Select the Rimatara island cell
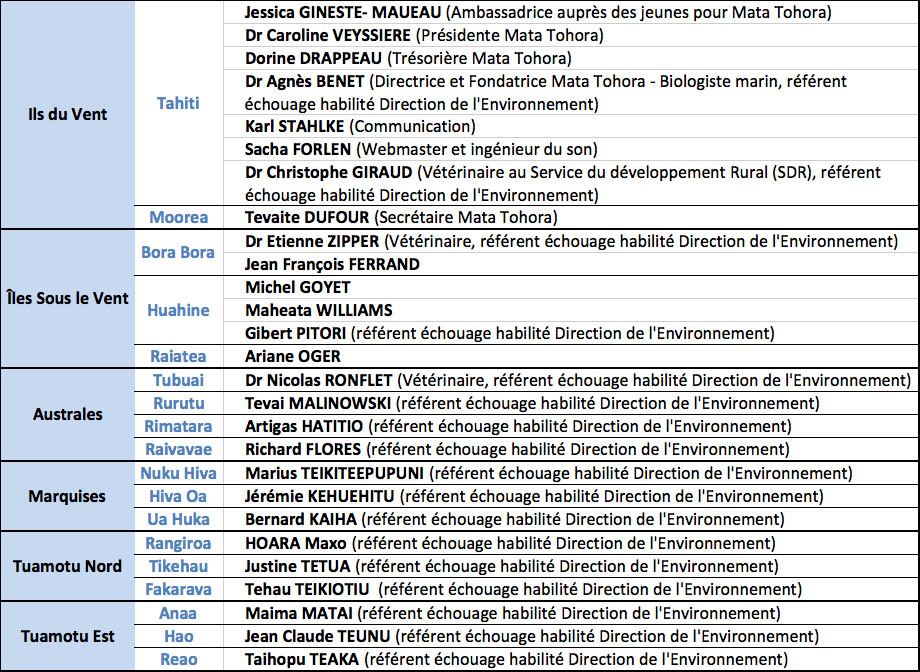This screenshot has width=920, height=672. (x=178, y=426)
